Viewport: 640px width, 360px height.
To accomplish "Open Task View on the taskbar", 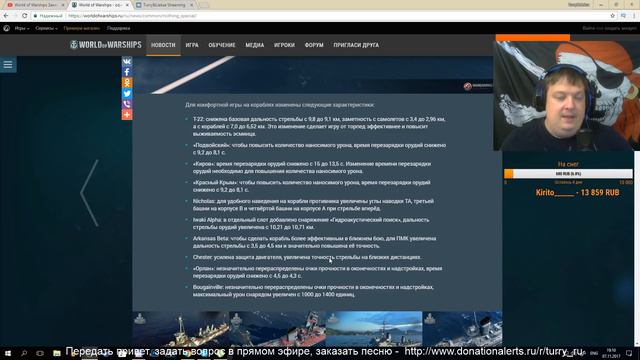I will click(40, 353).
